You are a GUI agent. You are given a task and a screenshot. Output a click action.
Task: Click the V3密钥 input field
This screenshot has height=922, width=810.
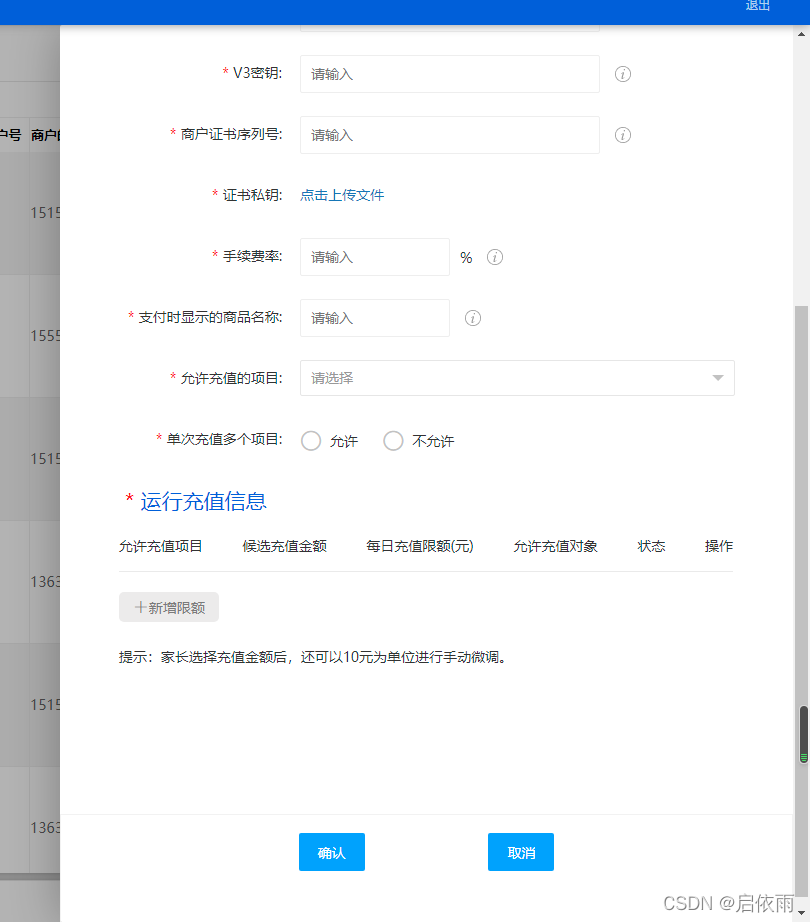click(x=449, y=74)
